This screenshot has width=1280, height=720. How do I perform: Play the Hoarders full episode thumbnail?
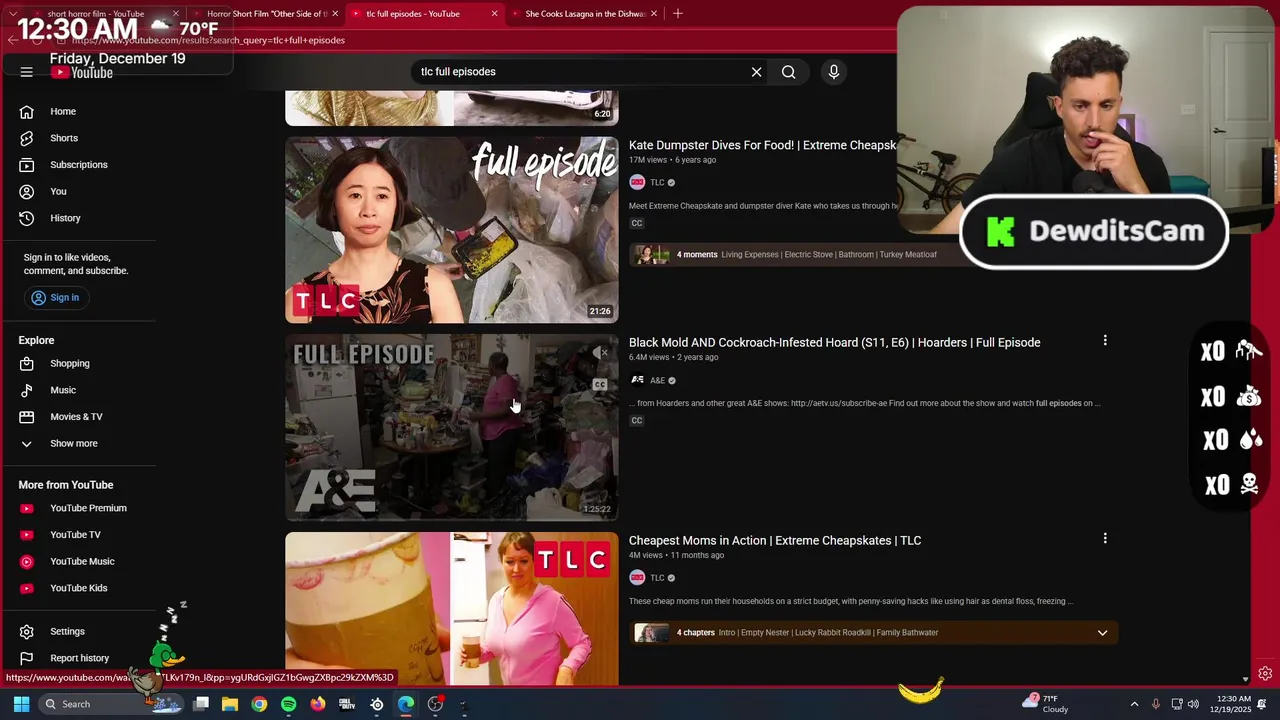pyautogui.click(x=452, y=428)
